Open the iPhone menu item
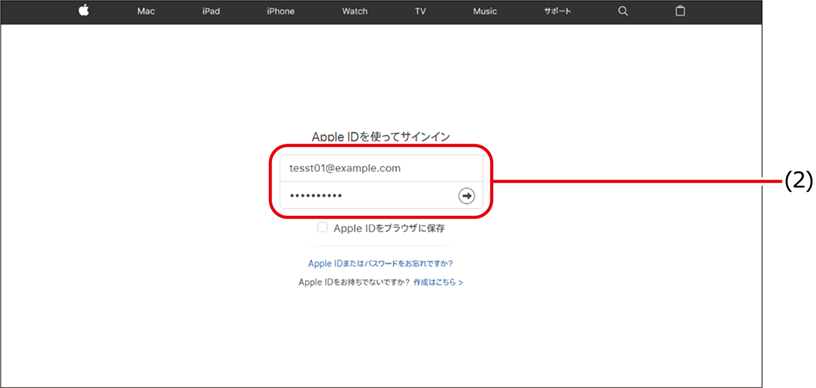 click(280, 11)
